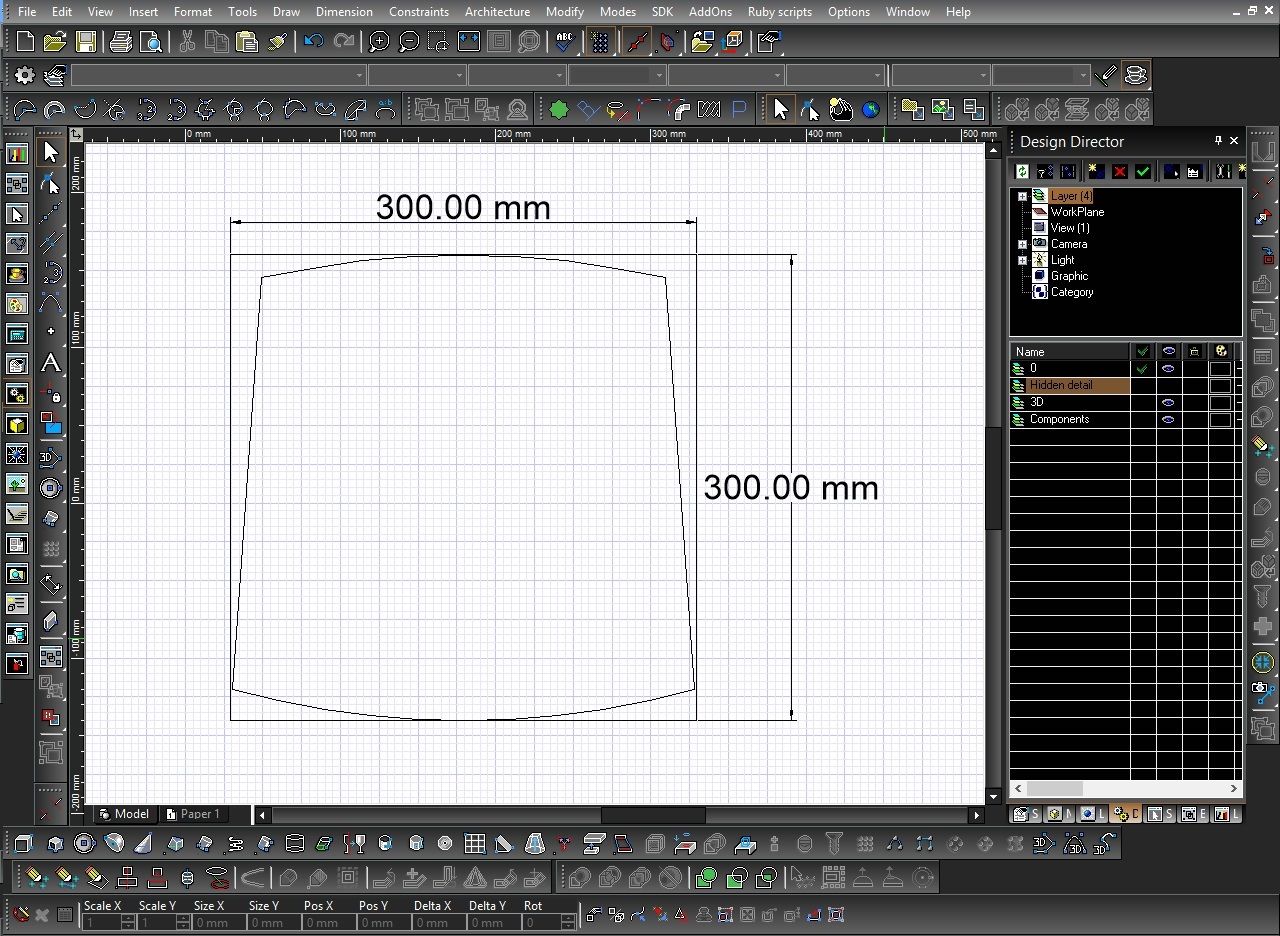The image size is (1280, 936).
Task: Select WorkPlane in Design Director tree
Action: (1077, 212)
